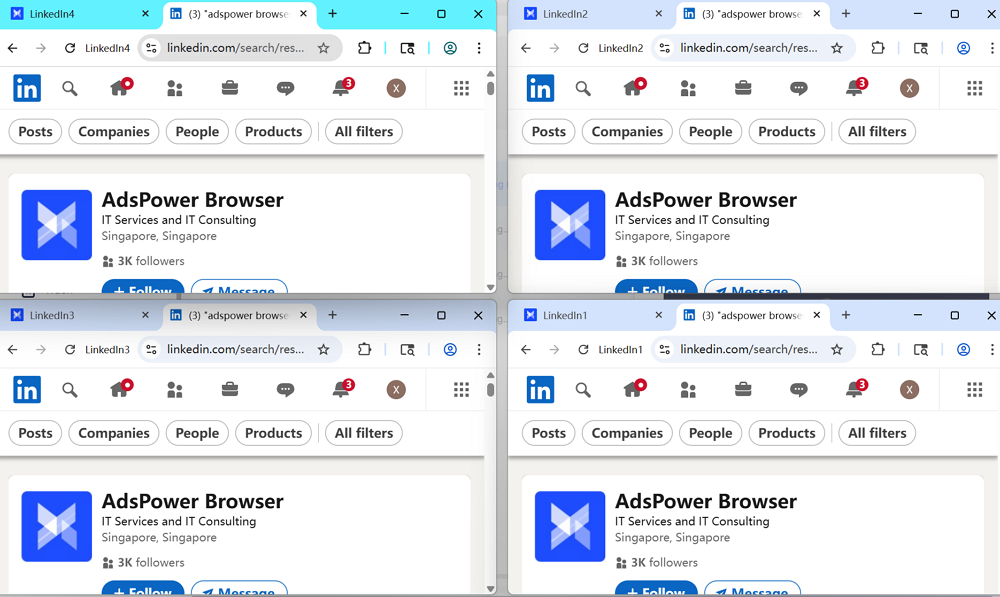
Task: Select Companies filter in the LinkedIn4 window
Action: click(x=114, y=132)
